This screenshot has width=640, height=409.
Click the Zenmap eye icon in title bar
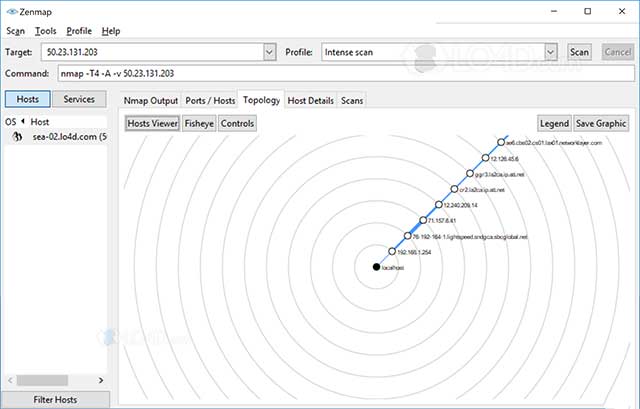11,10
